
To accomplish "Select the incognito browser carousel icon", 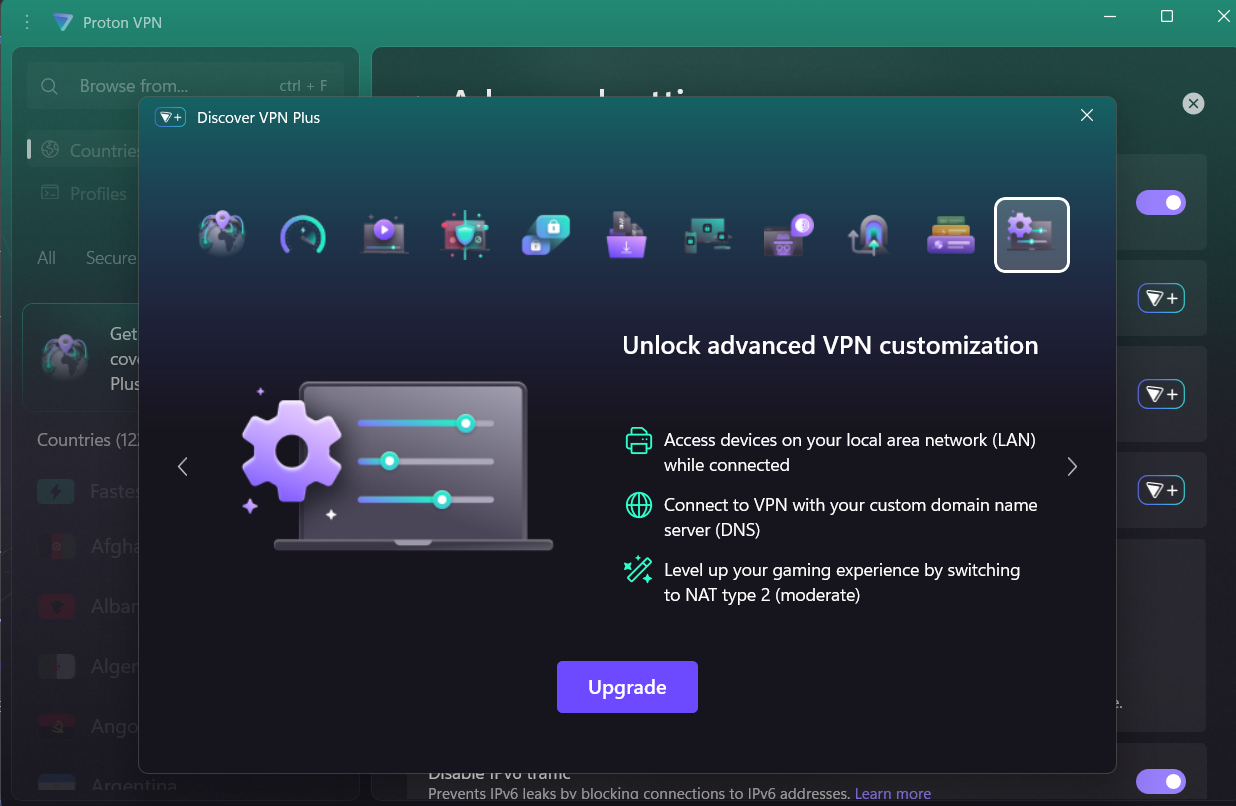I will tap(789, 235).
